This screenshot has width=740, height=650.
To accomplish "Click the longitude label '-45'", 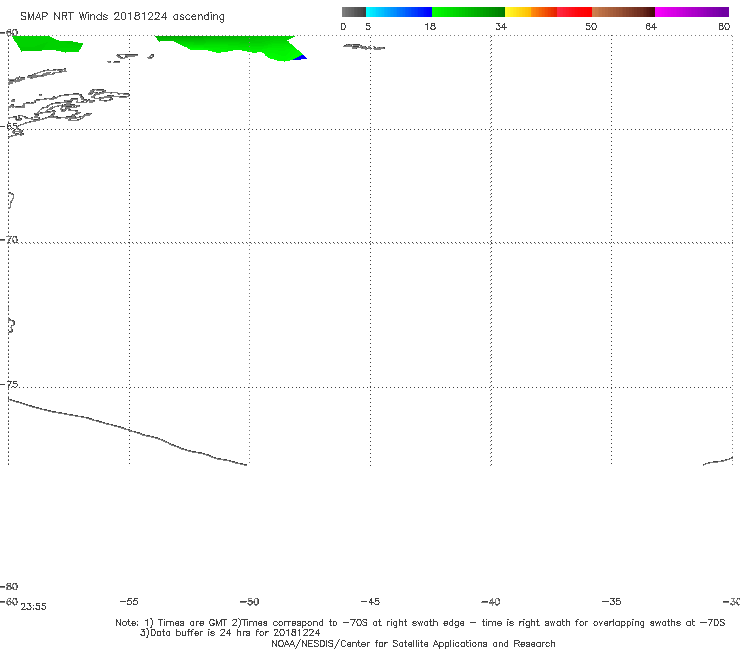I will point(370,601).
